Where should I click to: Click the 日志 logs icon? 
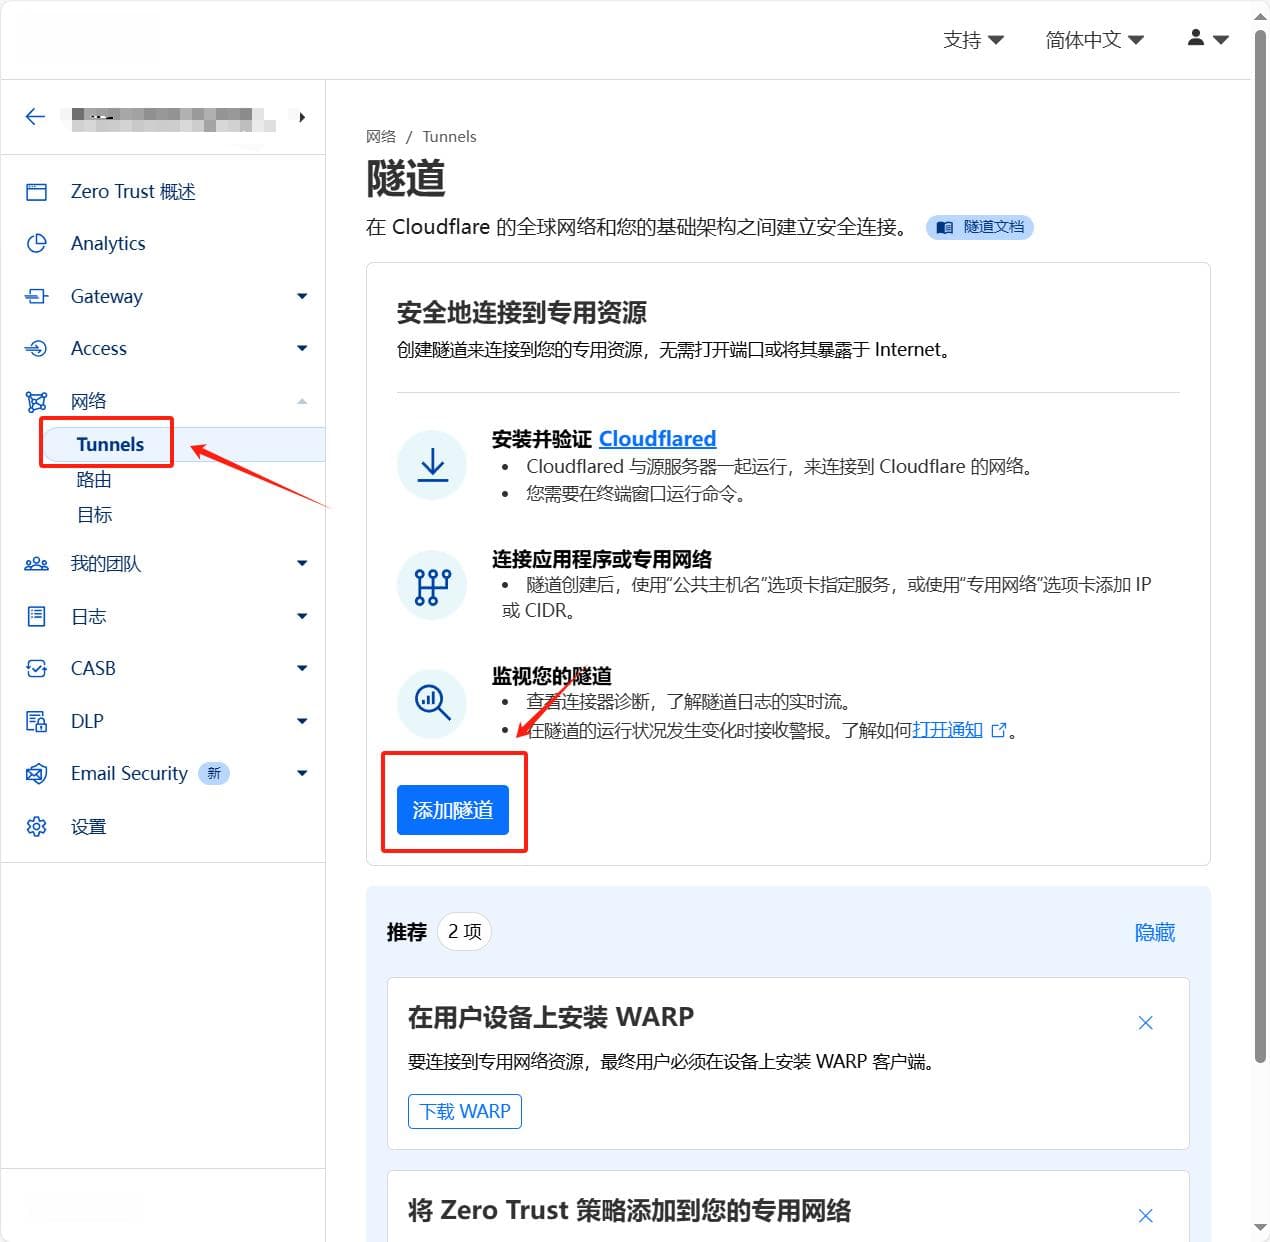(x=36, y=616)
